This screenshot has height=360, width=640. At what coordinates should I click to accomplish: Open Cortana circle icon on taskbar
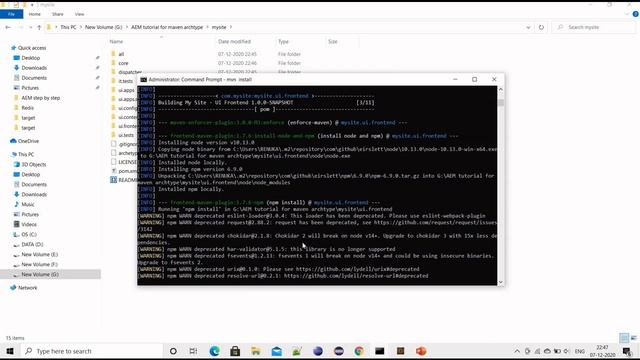point(173,351)
